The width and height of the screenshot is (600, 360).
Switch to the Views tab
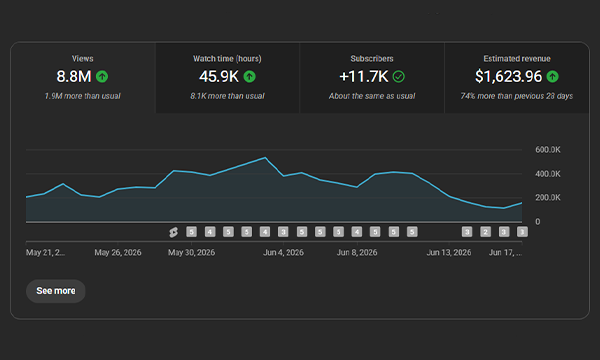pyautogui.click(x=83, y=78)
